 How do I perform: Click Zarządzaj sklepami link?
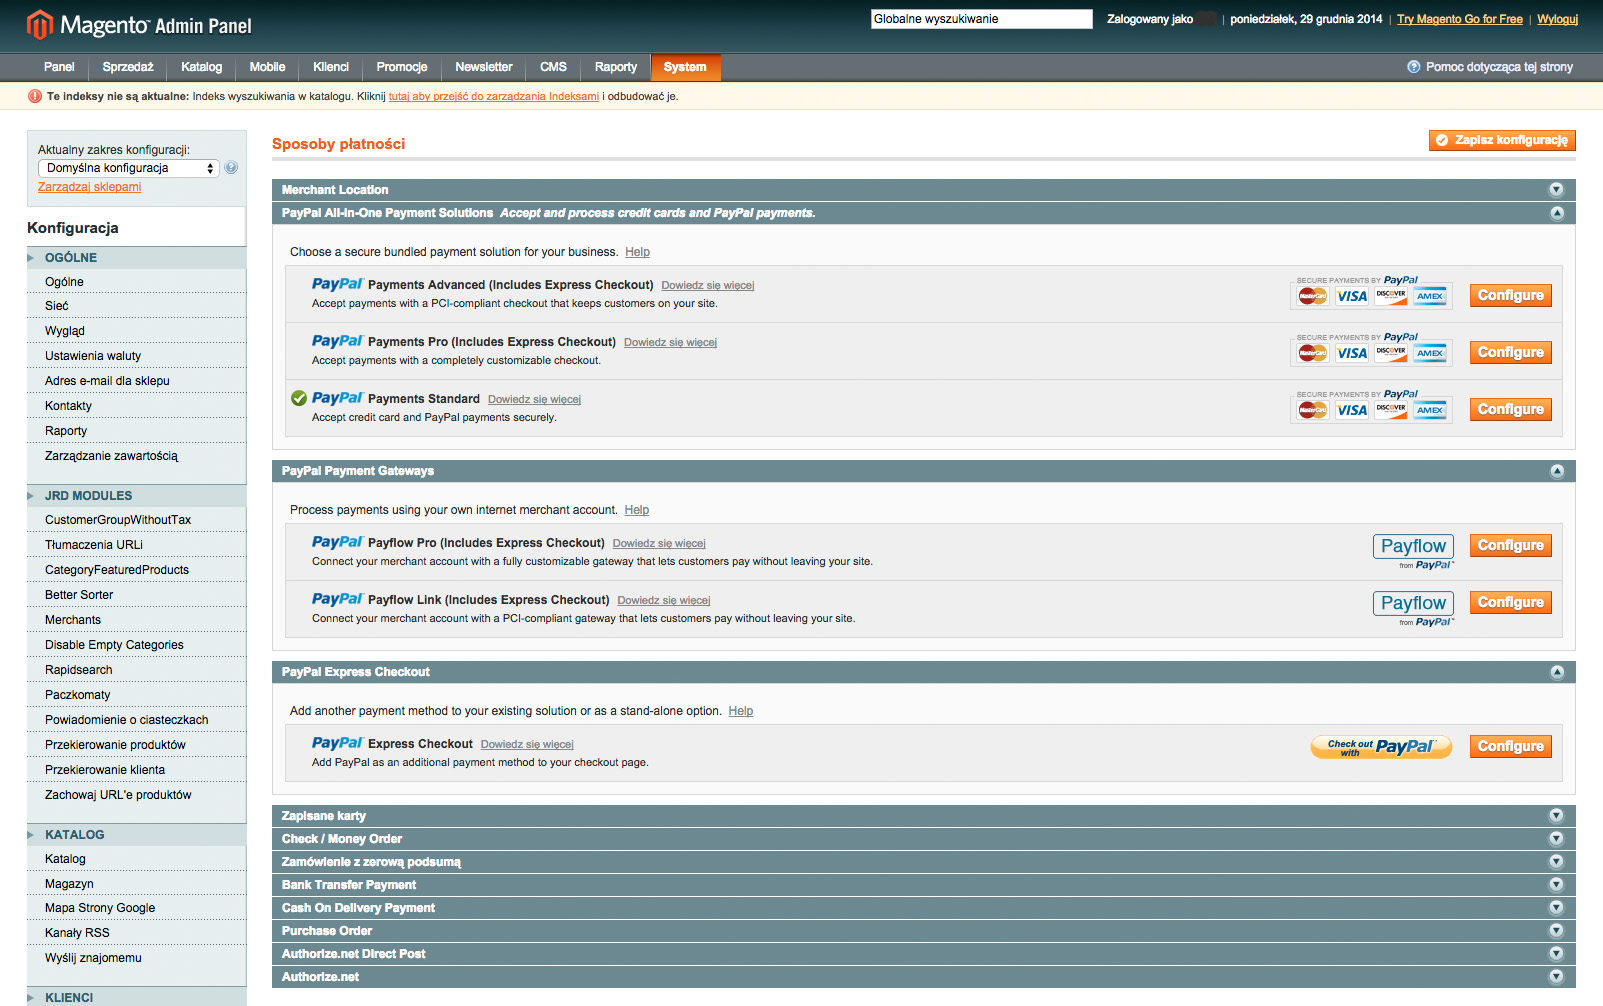[x=89, y=187]
